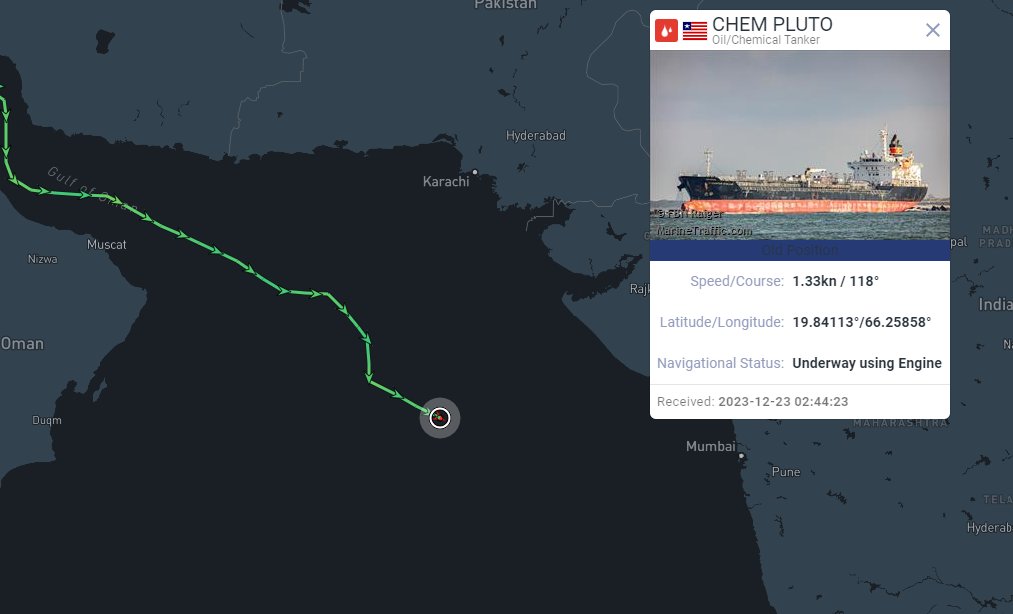Click the latitude/longitude value 19.84113°/66.25858°
The image size is (1013, 614).
coord(861,322)
